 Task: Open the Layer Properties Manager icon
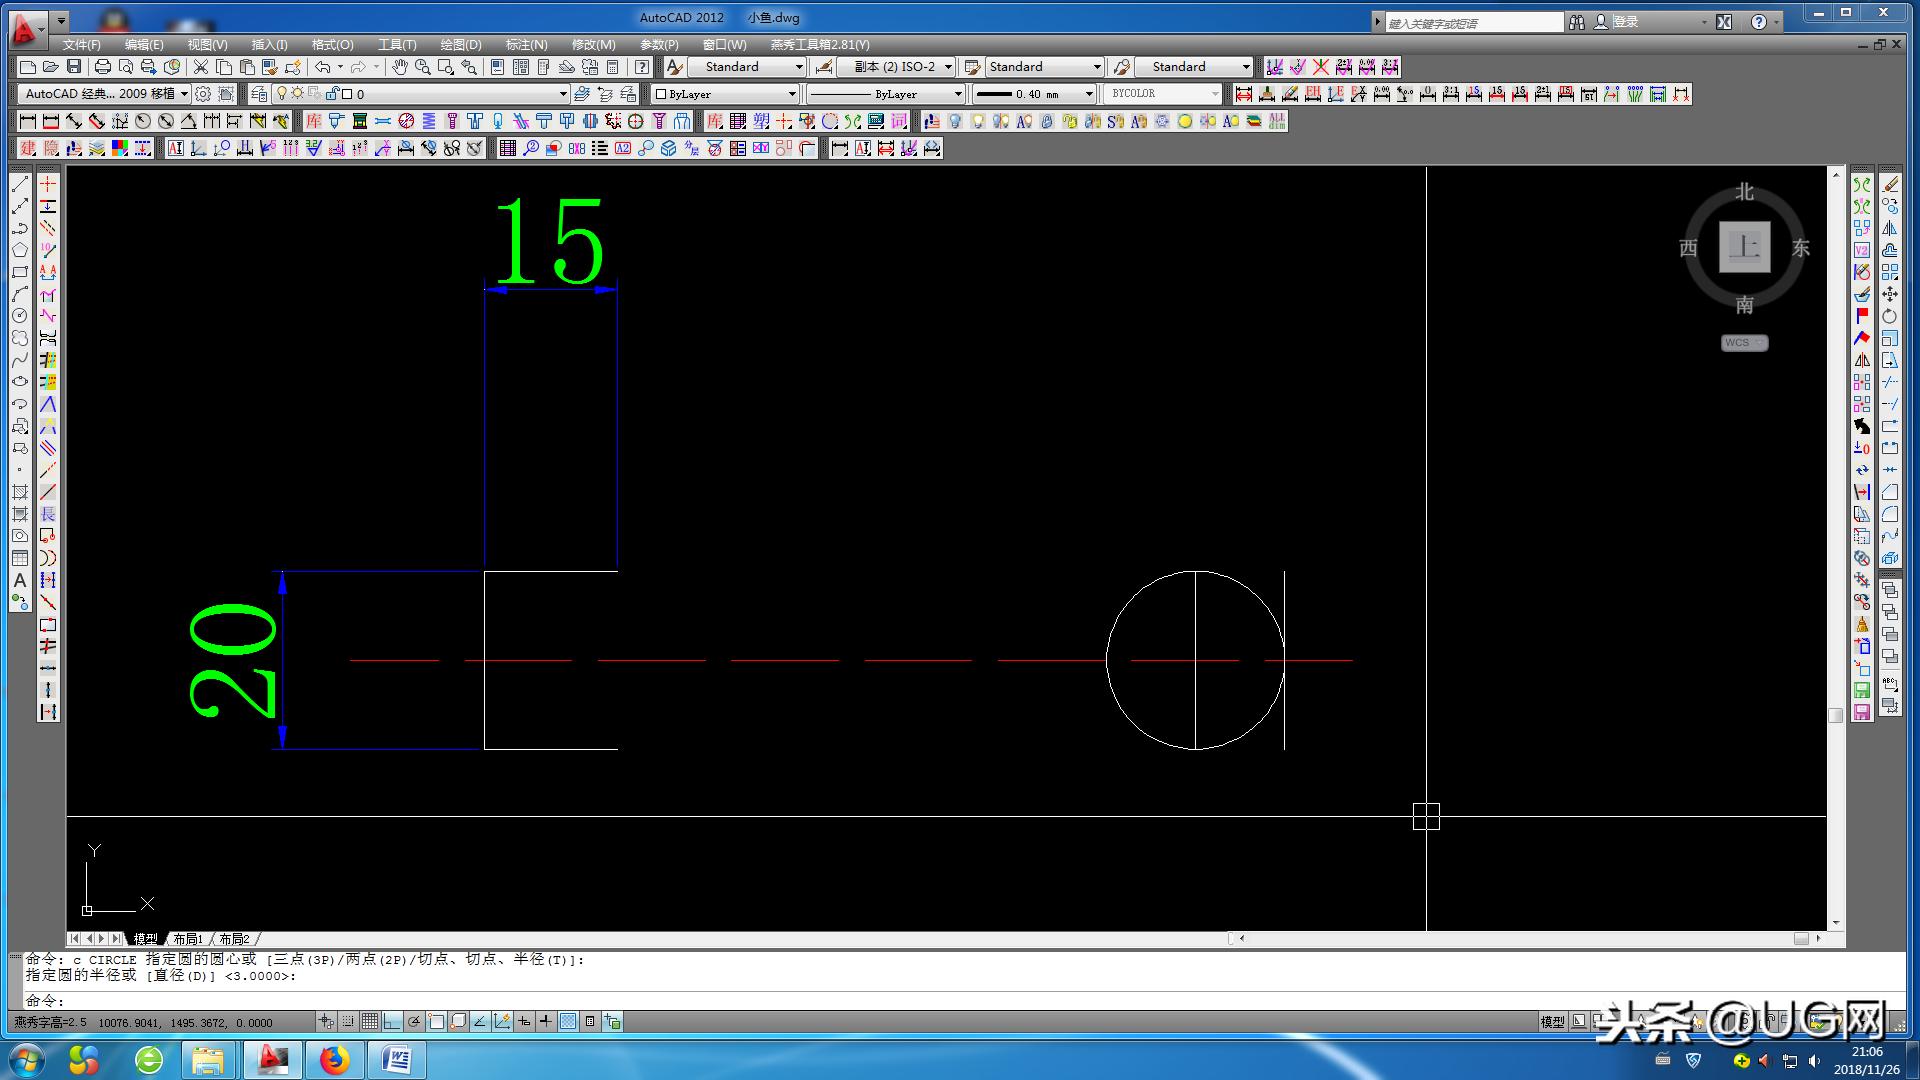259,93
